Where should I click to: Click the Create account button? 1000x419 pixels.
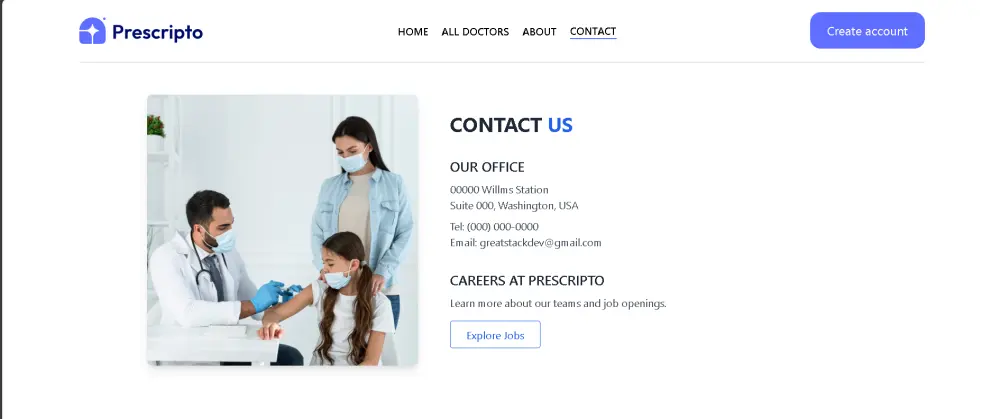click(867, 31)
